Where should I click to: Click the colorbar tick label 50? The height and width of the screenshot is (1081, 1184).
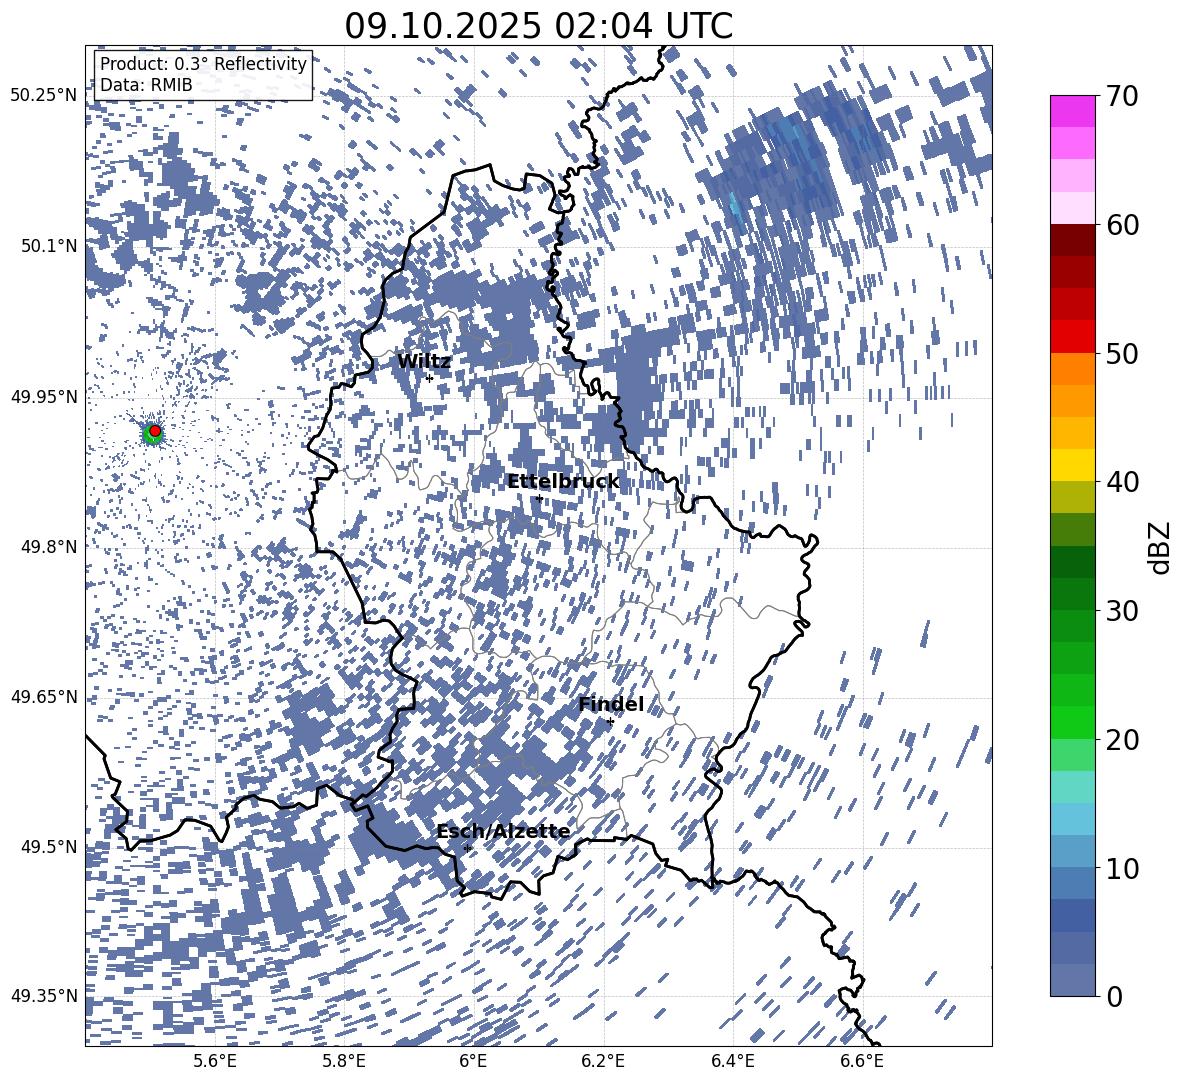[x=1122, y=353]
